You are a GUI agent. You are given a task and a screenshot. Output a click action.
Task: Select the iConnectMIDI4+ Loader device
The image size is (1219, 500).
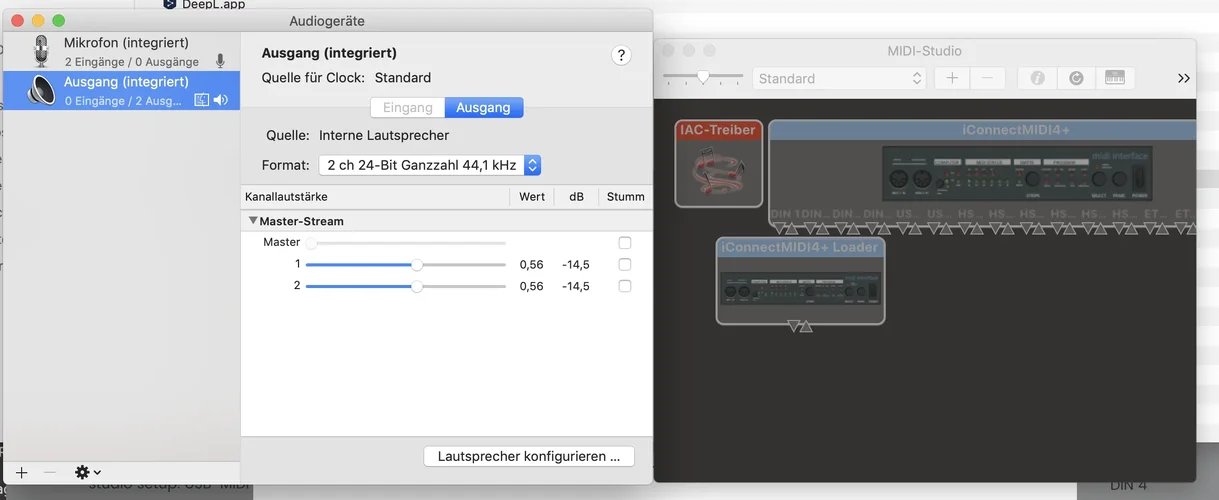(801, 280)
